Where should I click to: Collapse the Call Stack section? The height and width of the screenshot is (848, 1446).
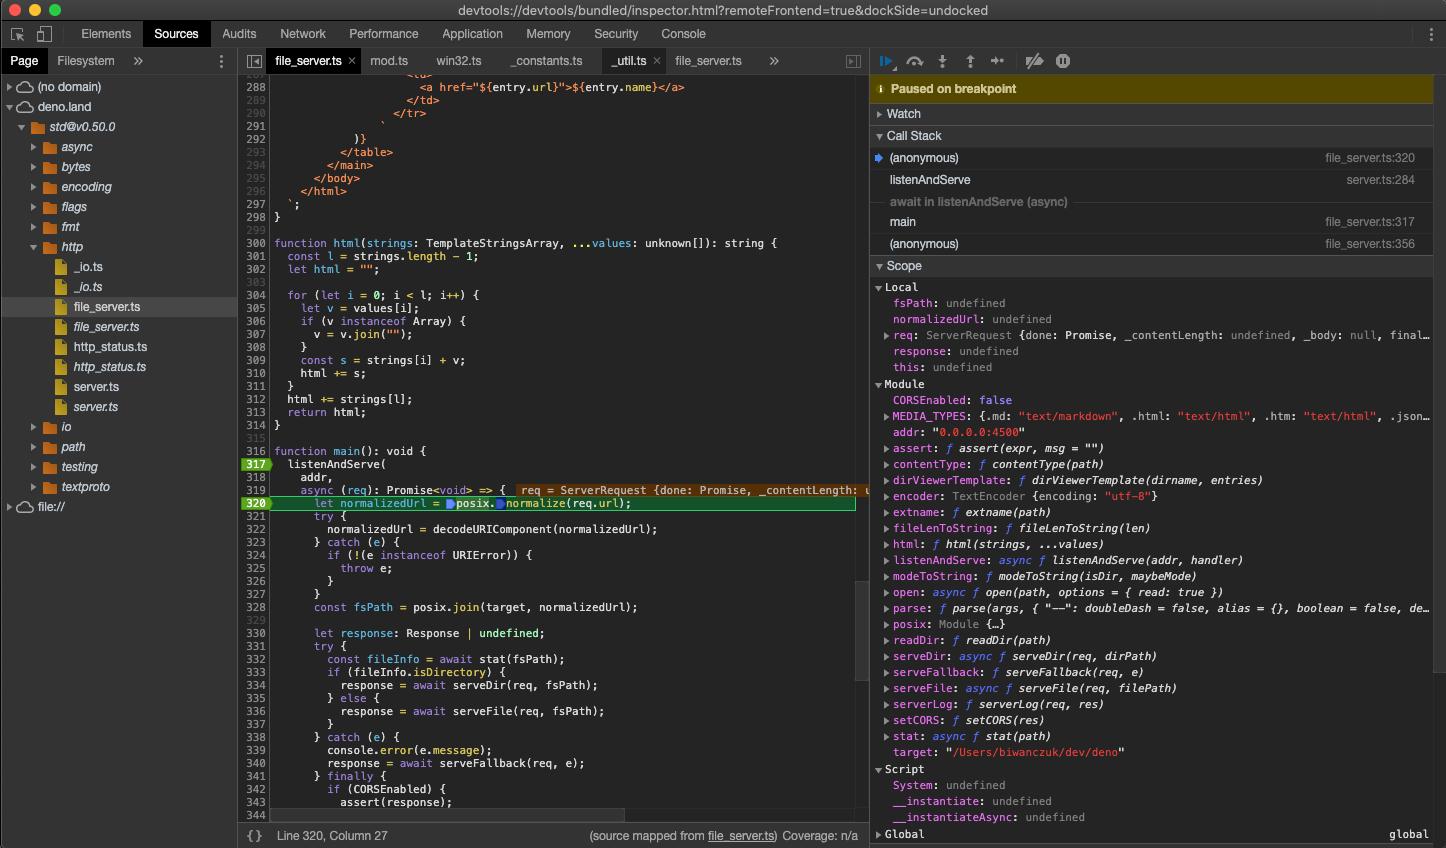click(913, 136)
